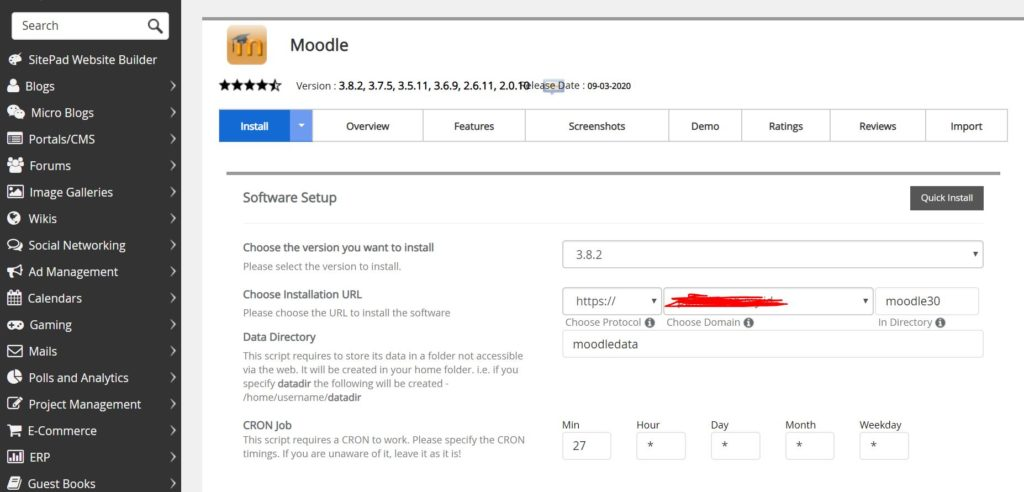
Task: Expand the Forums category chevron
Action: (x=173, y=165)
